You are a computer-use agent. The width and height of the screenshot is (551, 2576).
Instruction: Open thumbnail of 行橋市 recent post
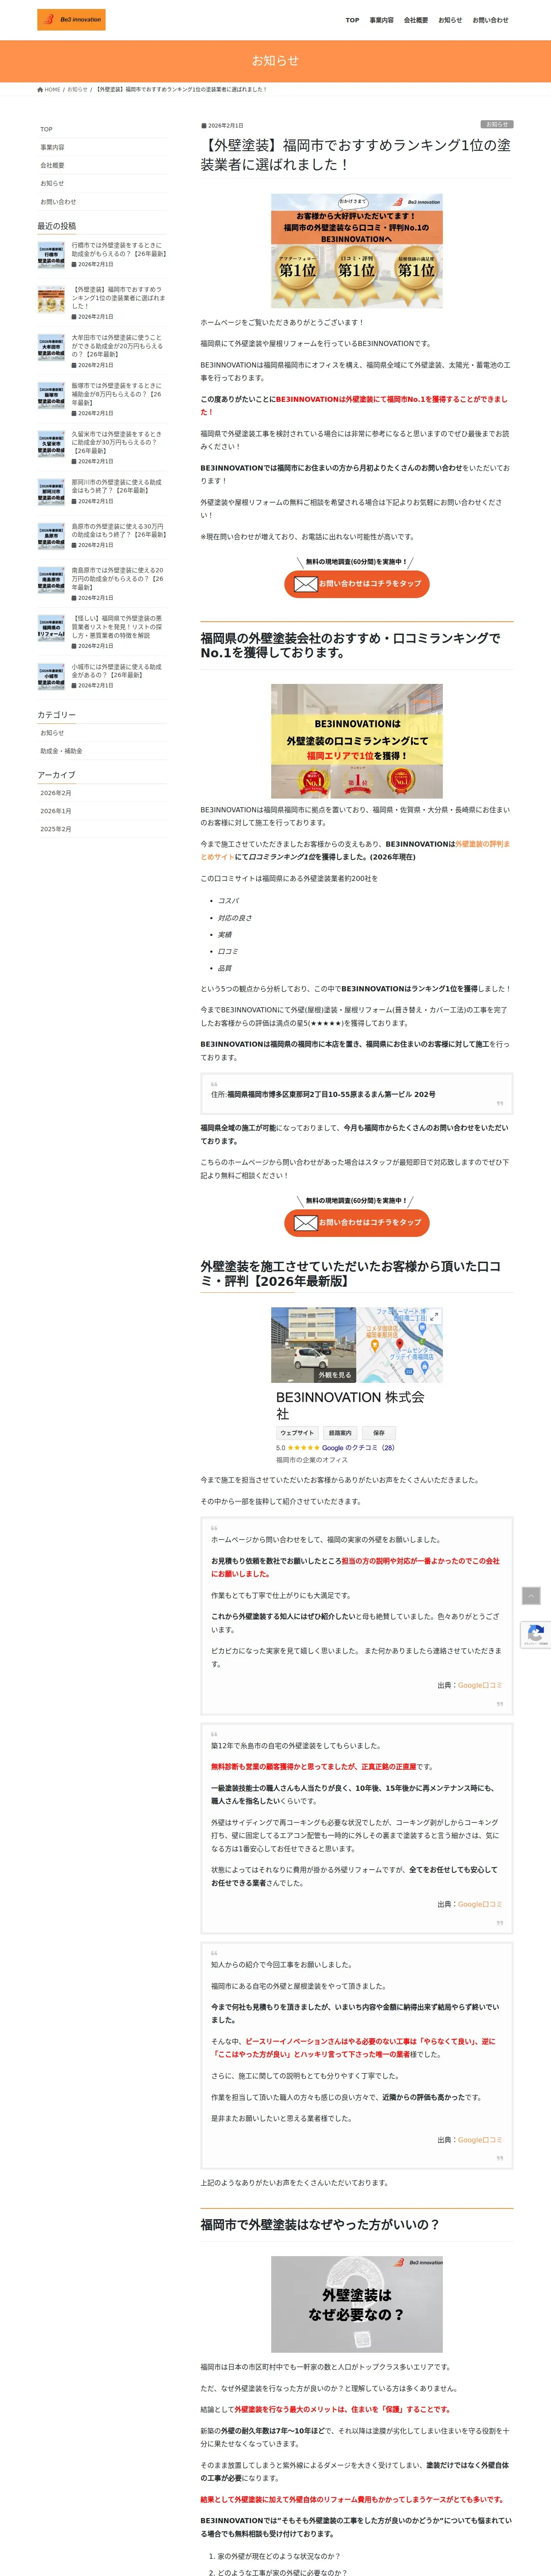(51, 254)
